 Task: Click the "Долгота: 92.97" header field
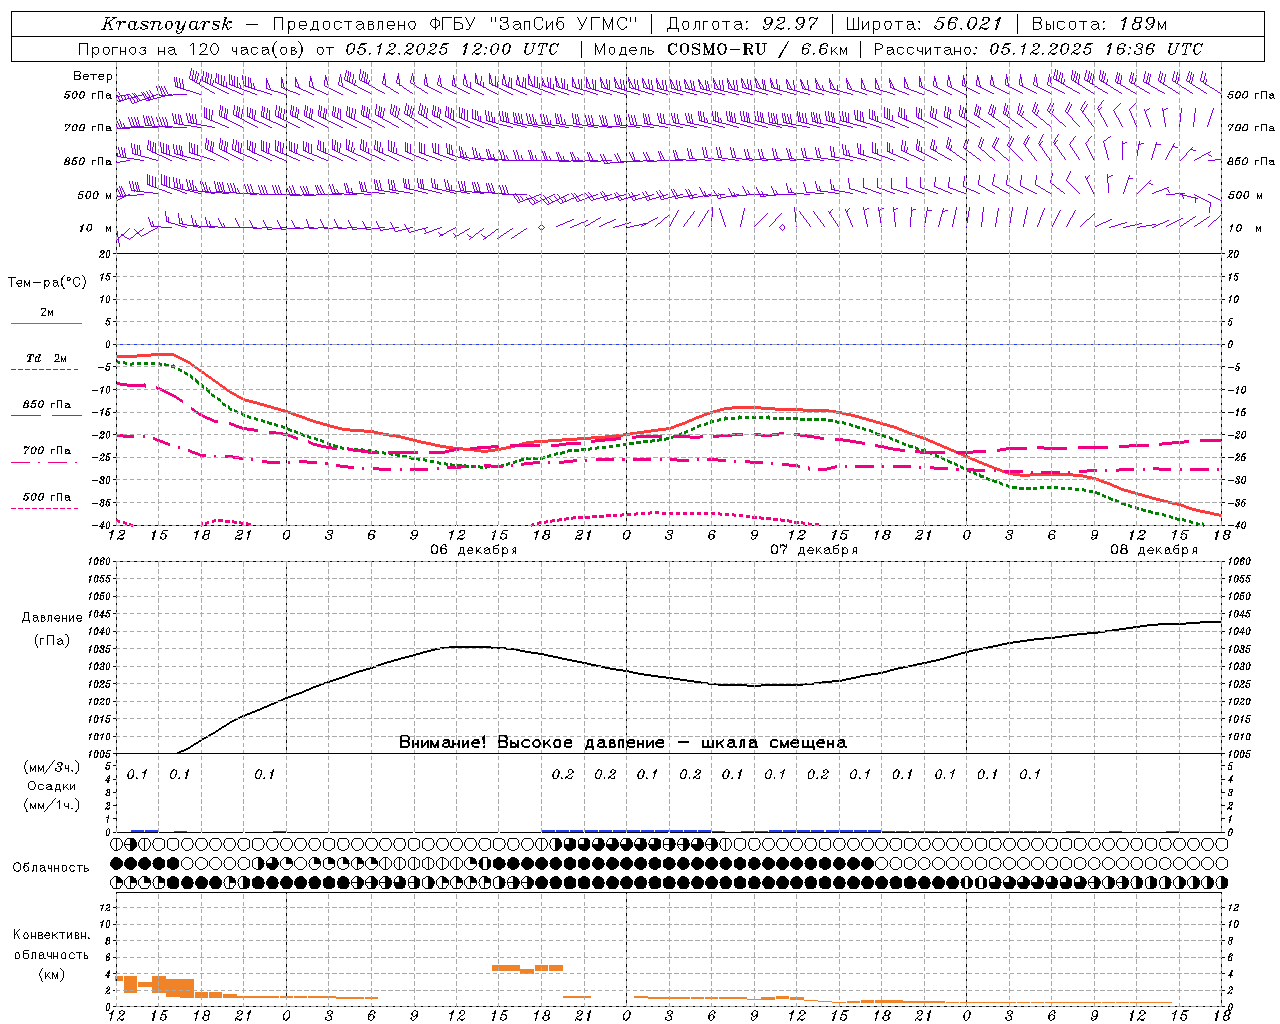point(742,24)
